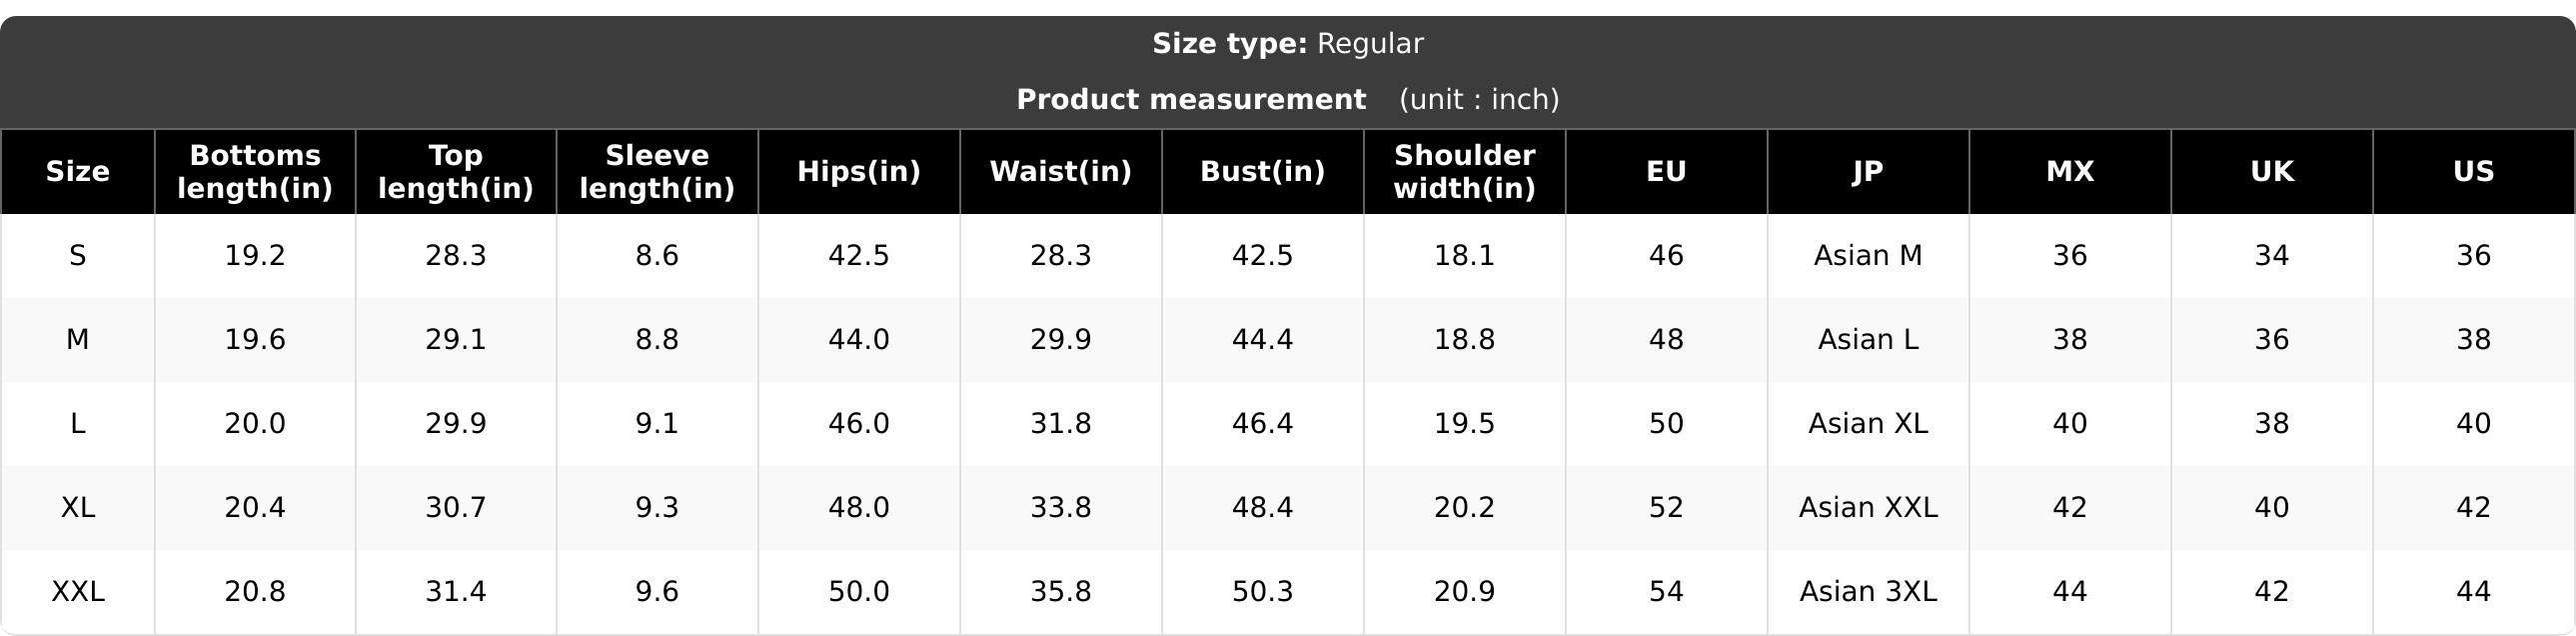Image resolution: width=2576 pixels, height=636 pixels.
Task: Click the EU column header
Action: click(1666, 172)
